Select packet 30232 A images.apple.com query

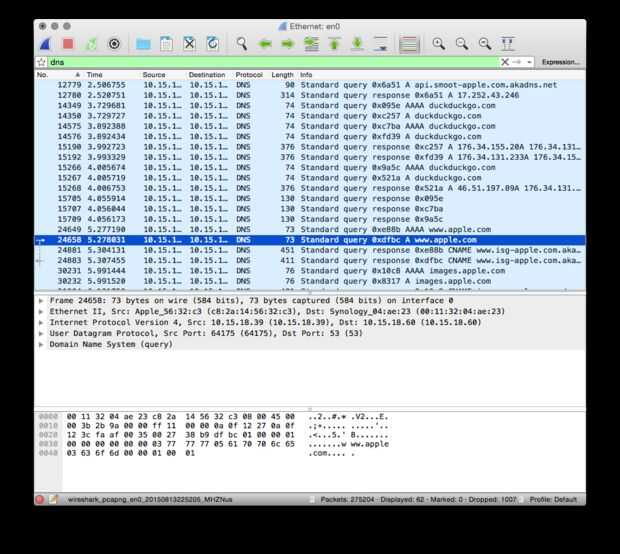(x=310, y=281)
